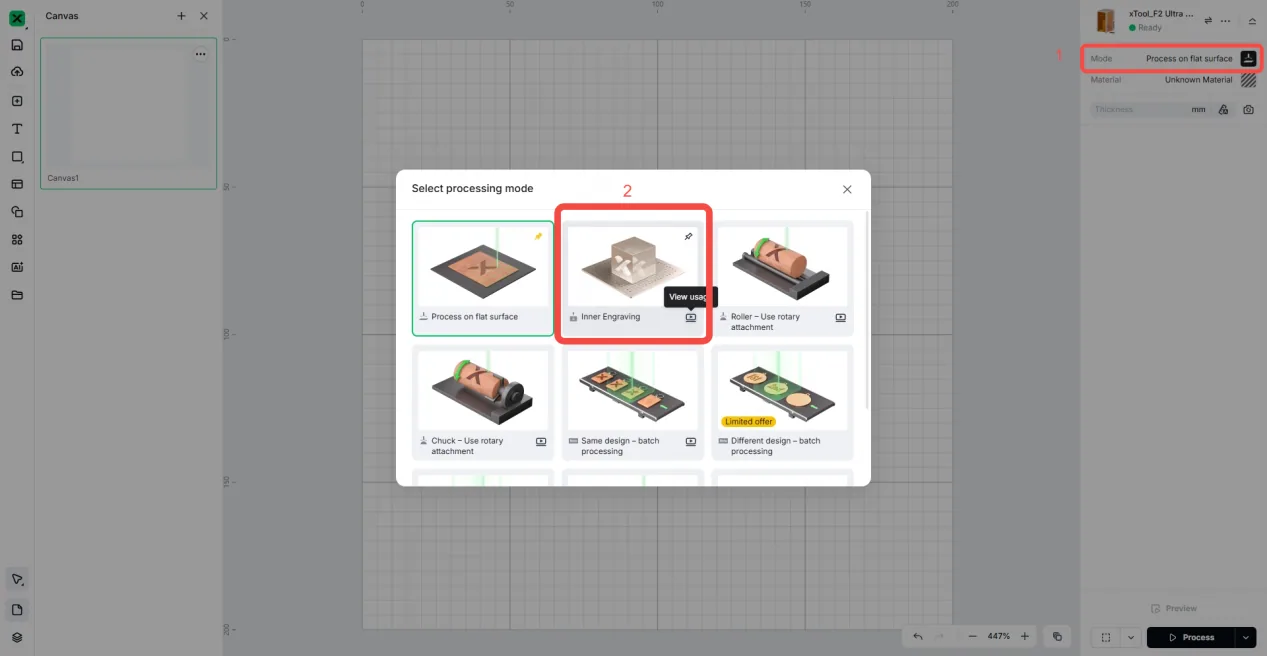The image size is (1267, 656).
Task: Click the Inner Engraving view usage video icon
Action: tap(690, 317)
